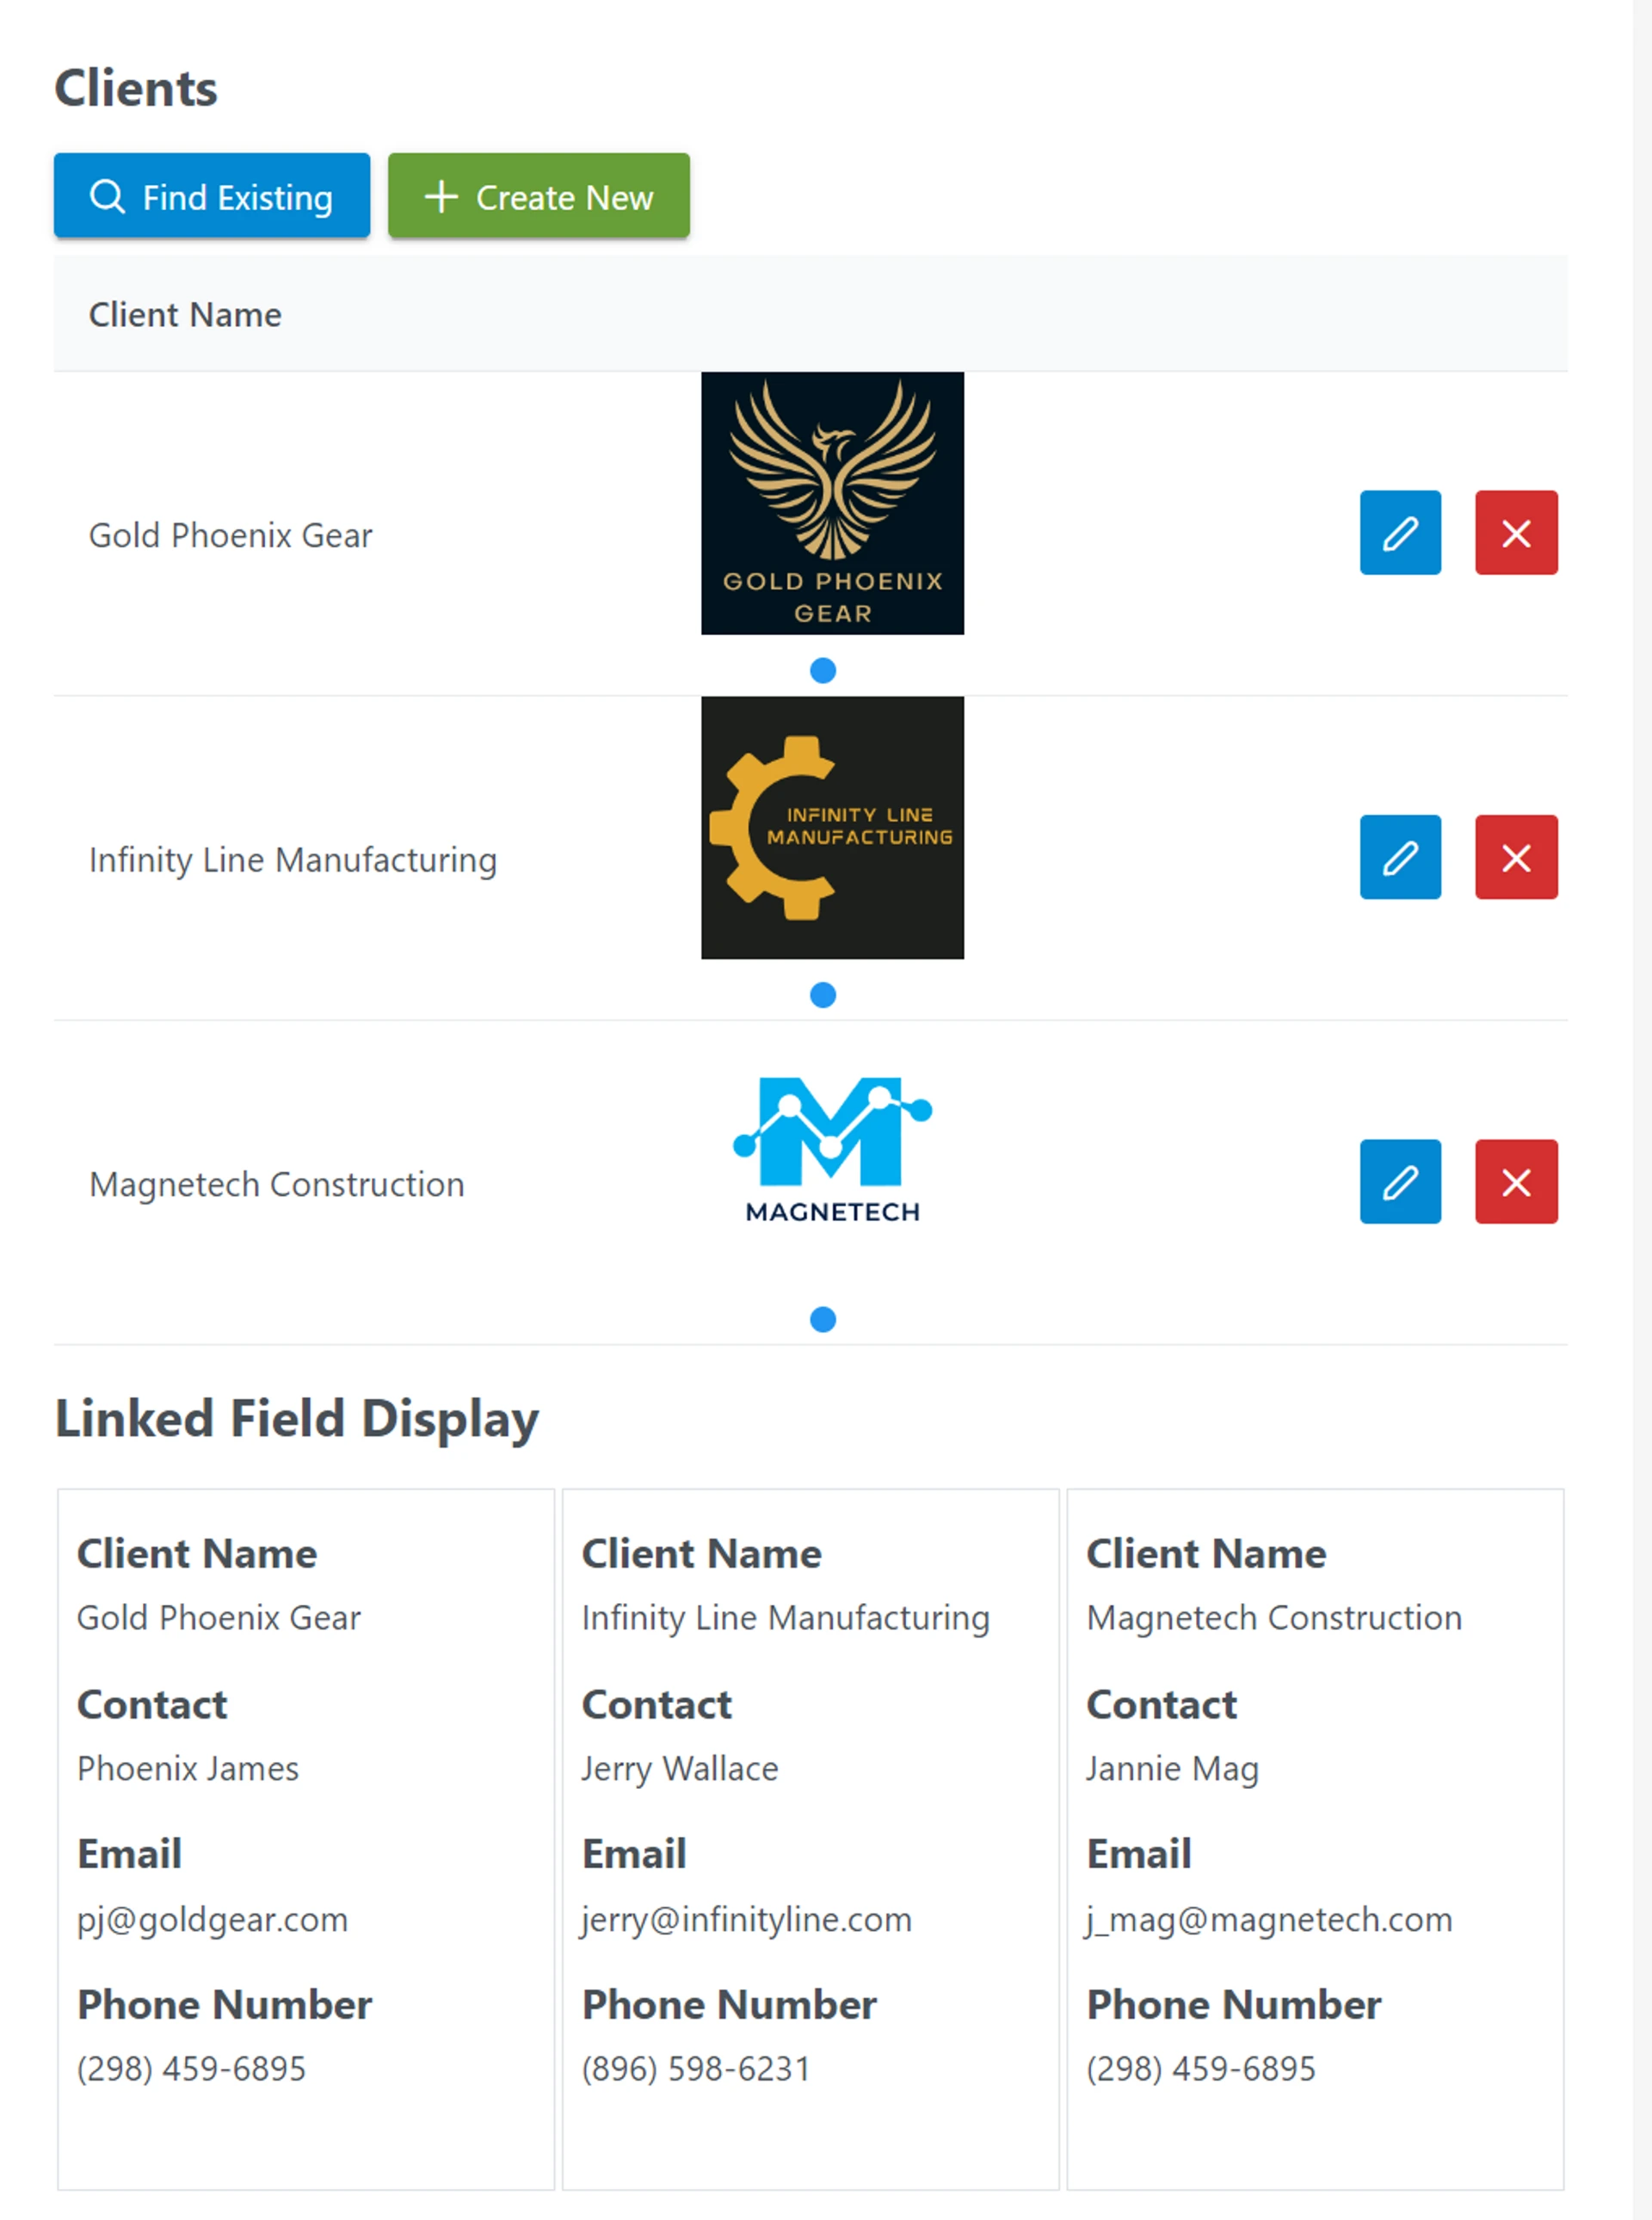Screen dimensions: 1652x2220
Task: Click Find Existing button
Action: (x=212, y=196)
